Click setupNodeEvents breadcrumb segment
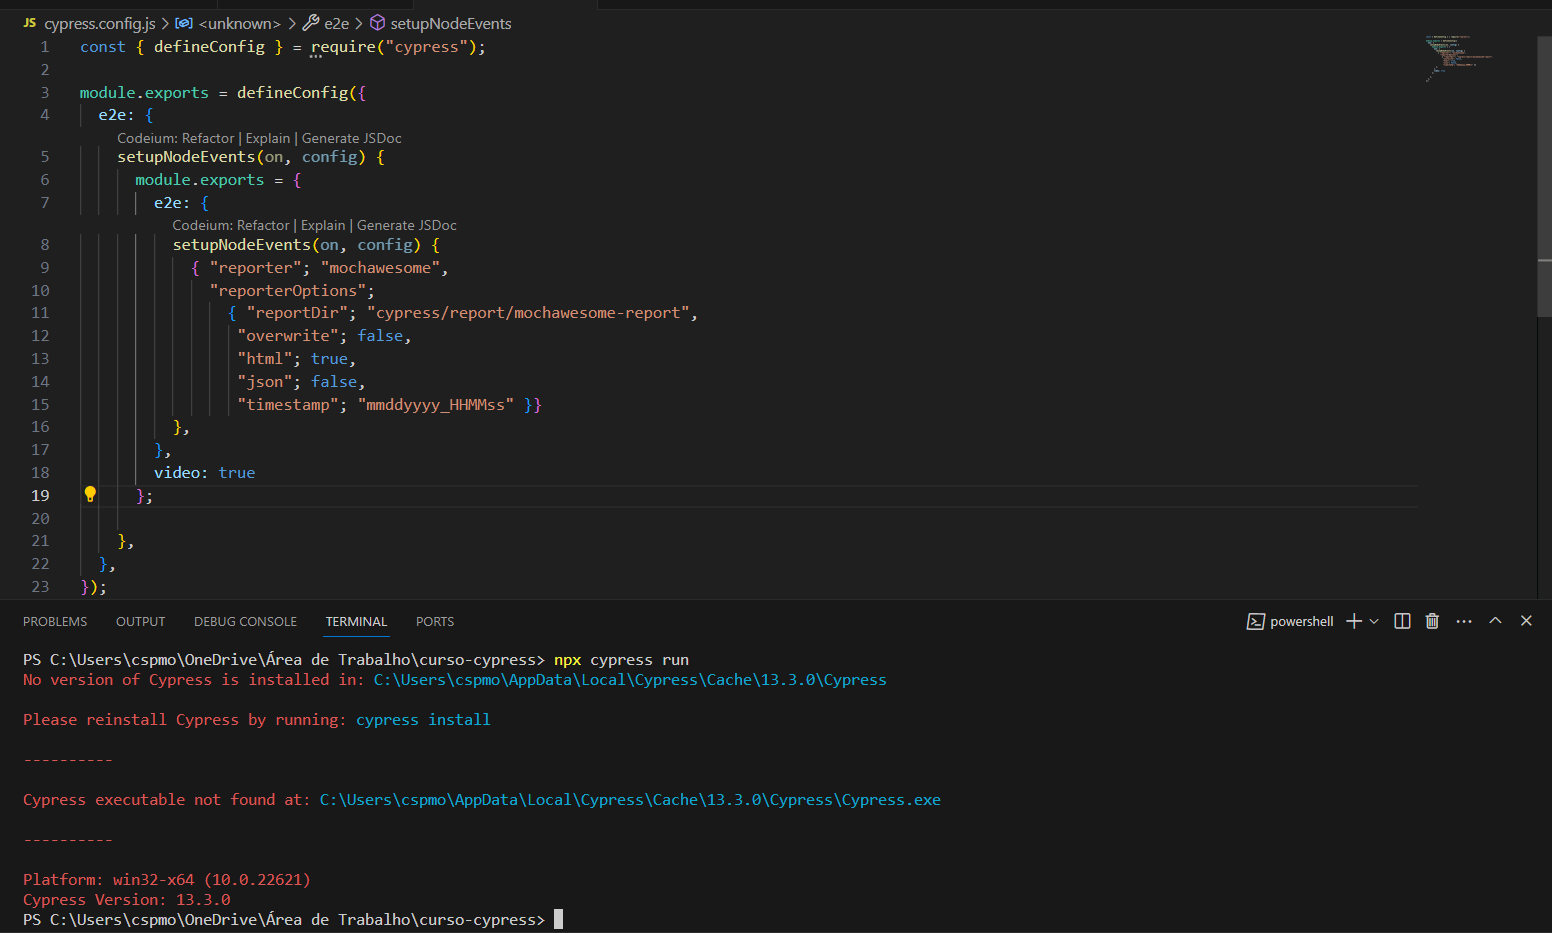The height and width of the screenshot is (933, 1552). point(450,23)
